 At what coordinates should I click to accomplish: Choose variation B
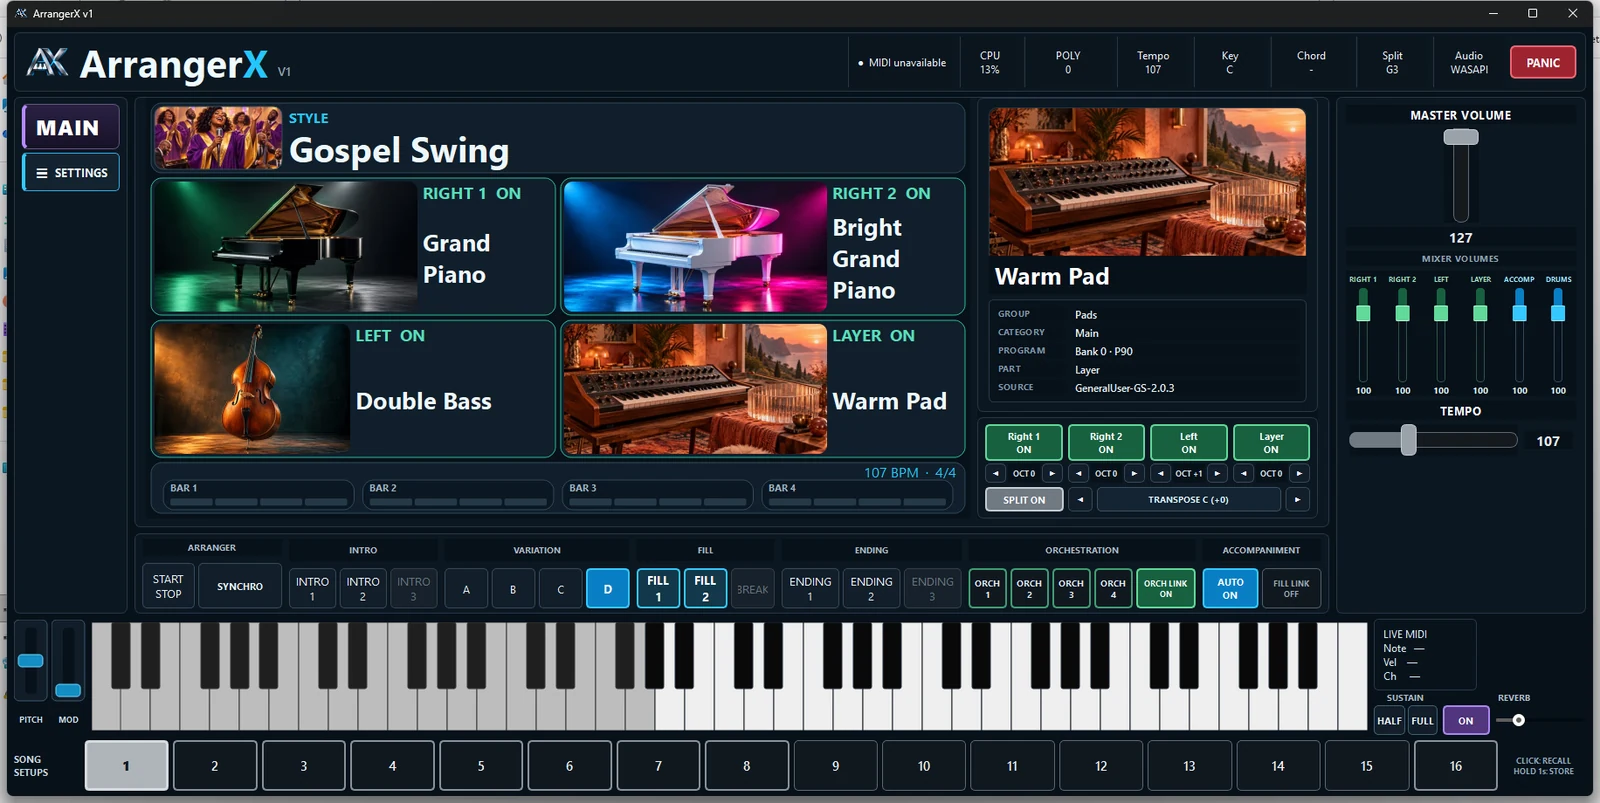(x=513, y=589)
